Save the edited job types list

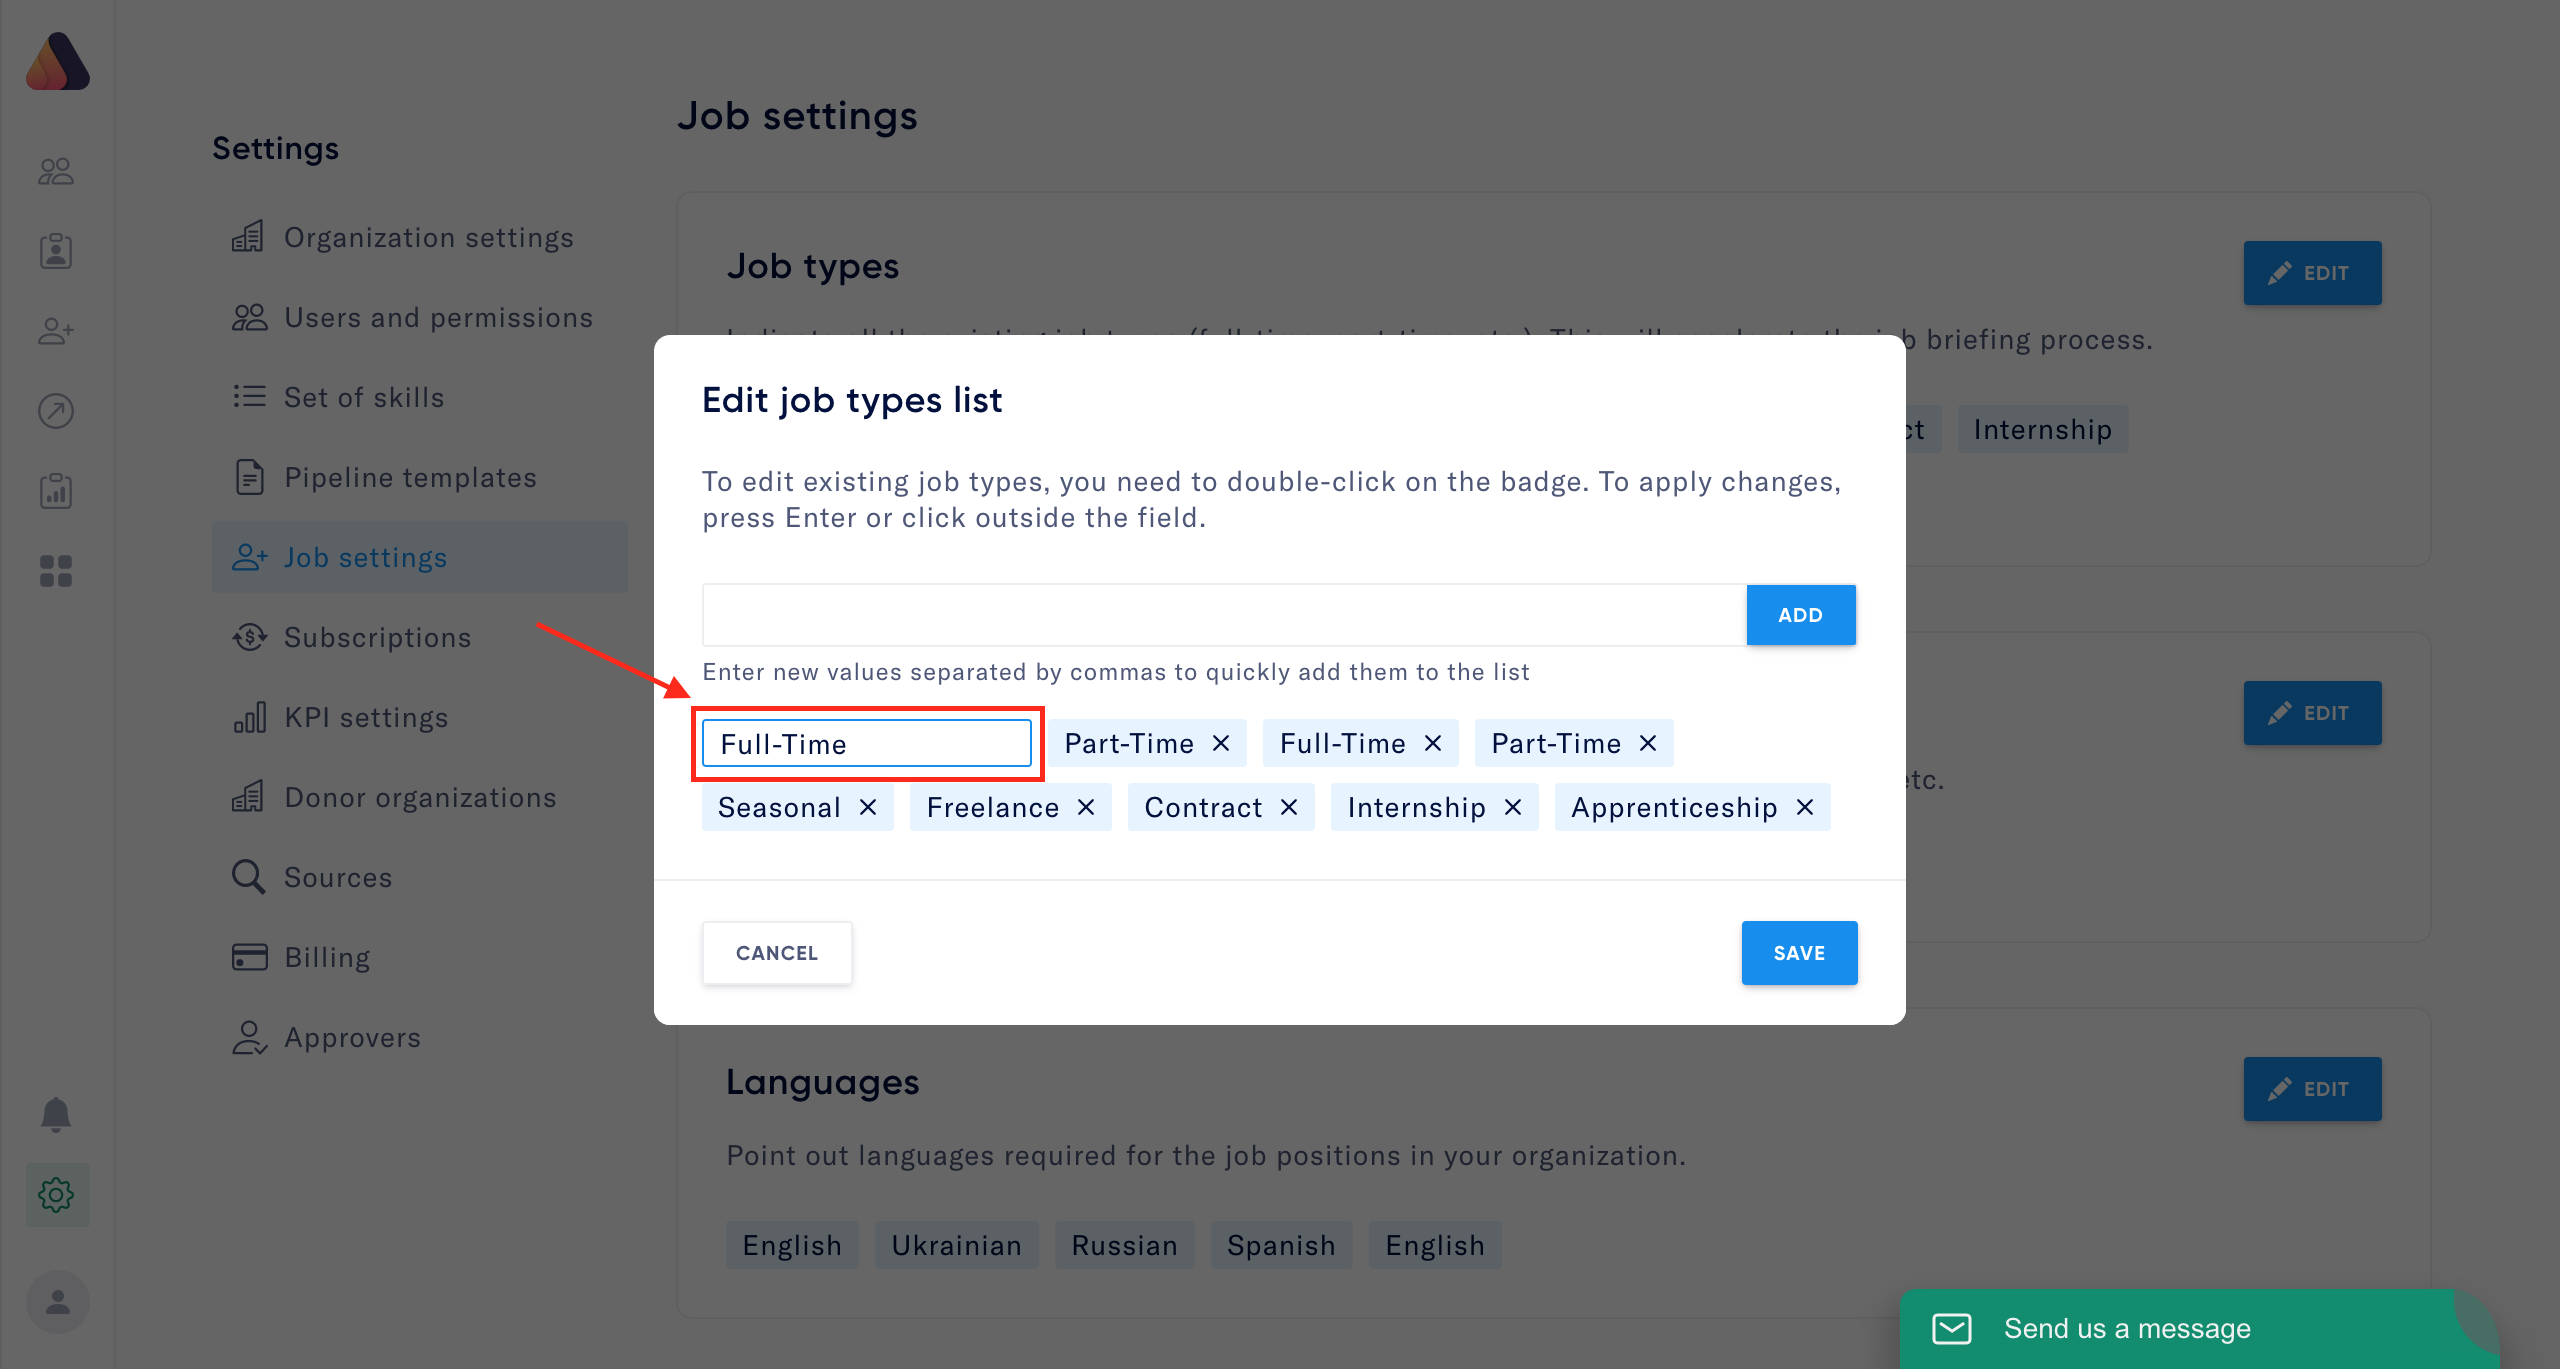[x=1799, y=953]
